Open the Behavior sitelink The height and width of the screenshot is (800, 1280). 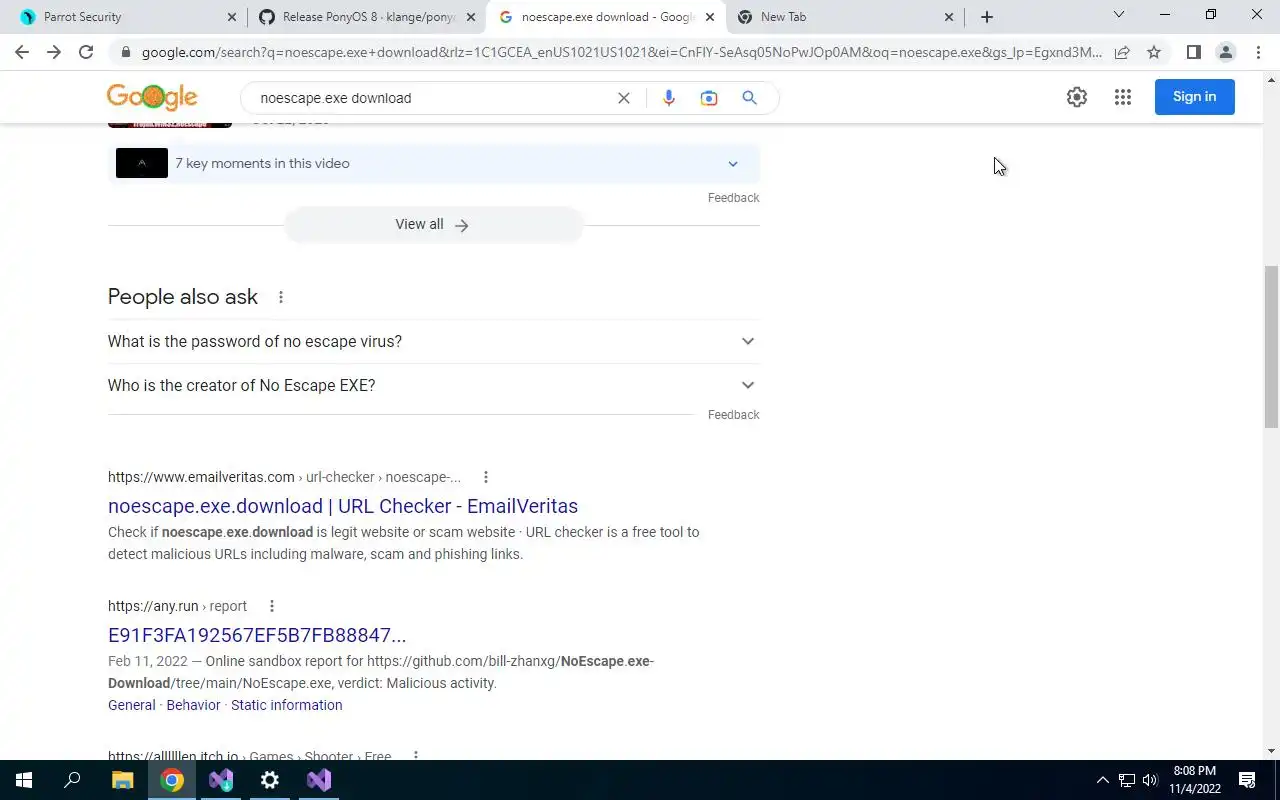tap(193, 705)
